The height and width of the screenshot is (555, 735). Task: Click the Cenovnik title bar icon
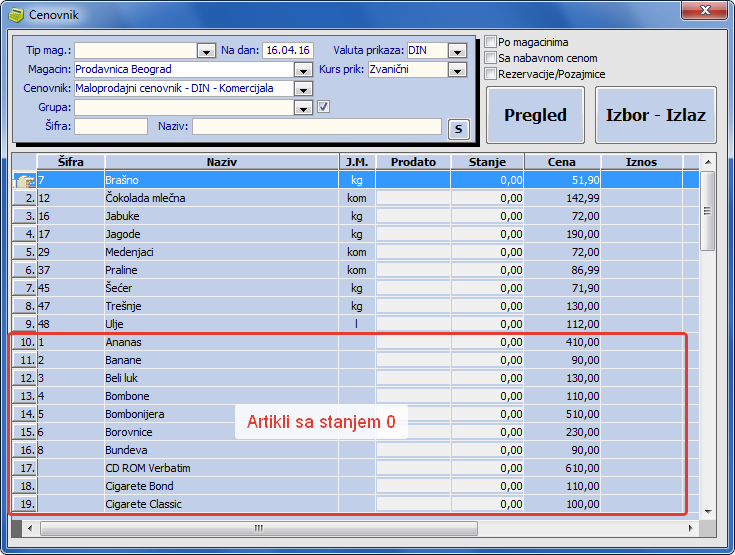(16, 15)
